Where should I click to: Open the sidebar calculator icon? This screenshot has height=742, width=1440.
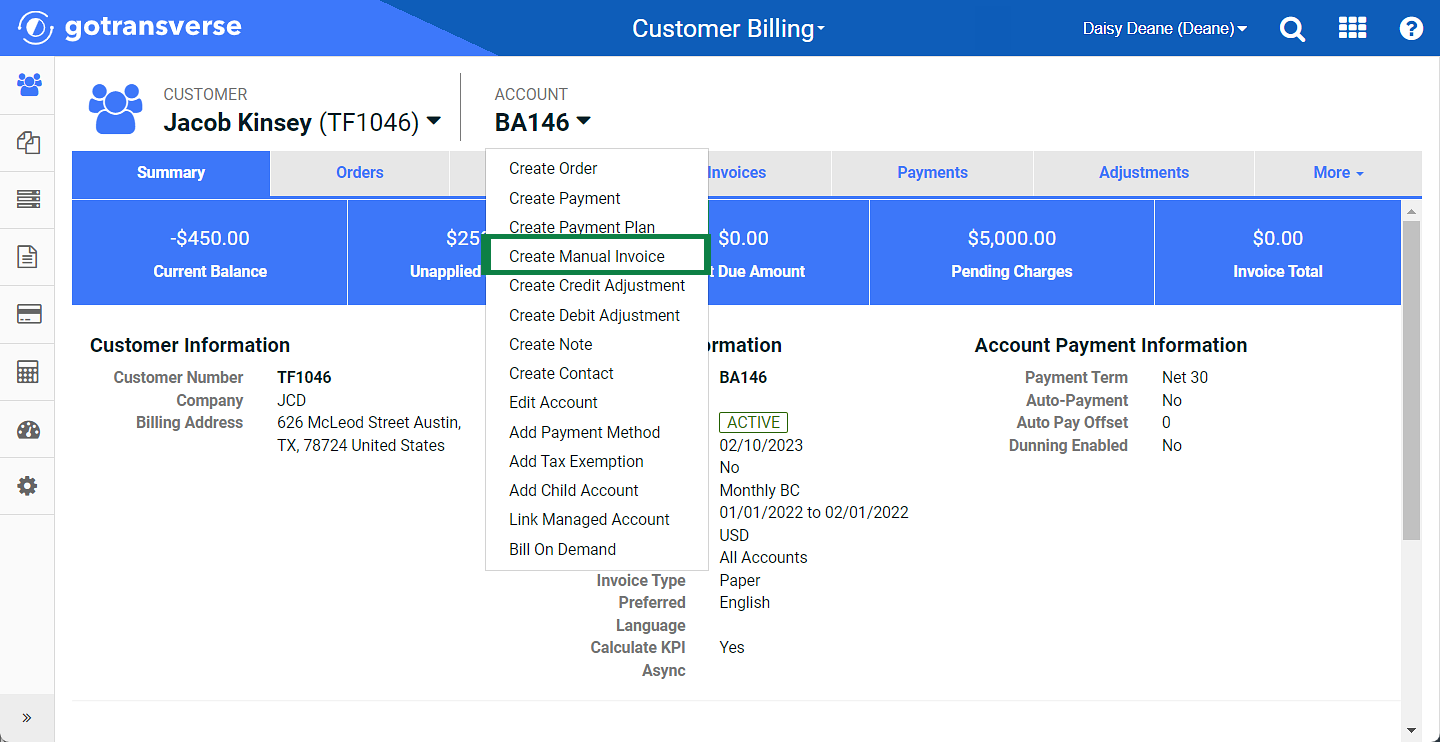28,372
